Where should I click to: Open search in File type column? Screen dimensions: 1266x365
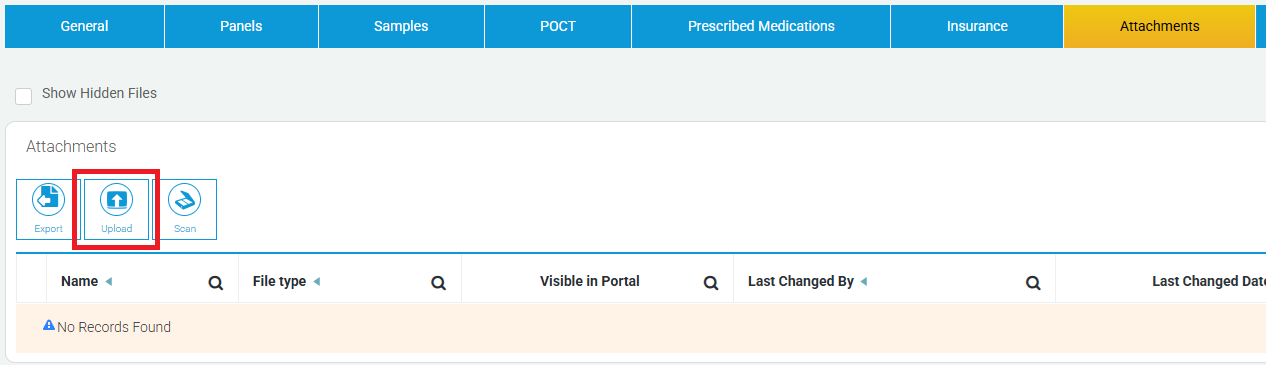pos(438,283)
